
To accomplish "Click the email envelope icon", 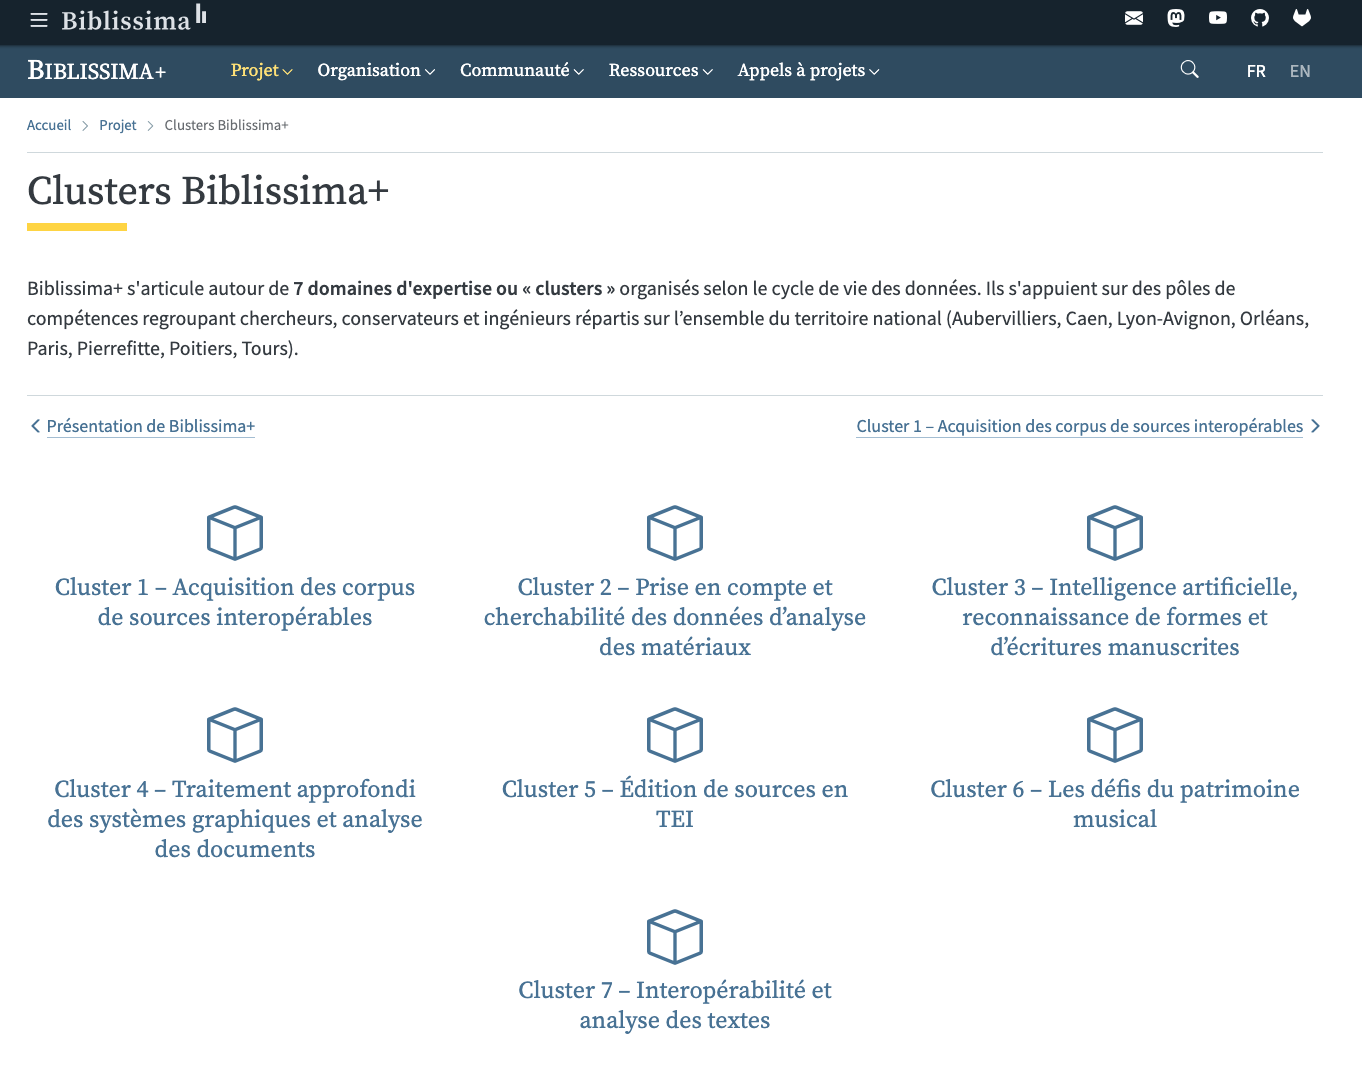I will pos(1133,18).
